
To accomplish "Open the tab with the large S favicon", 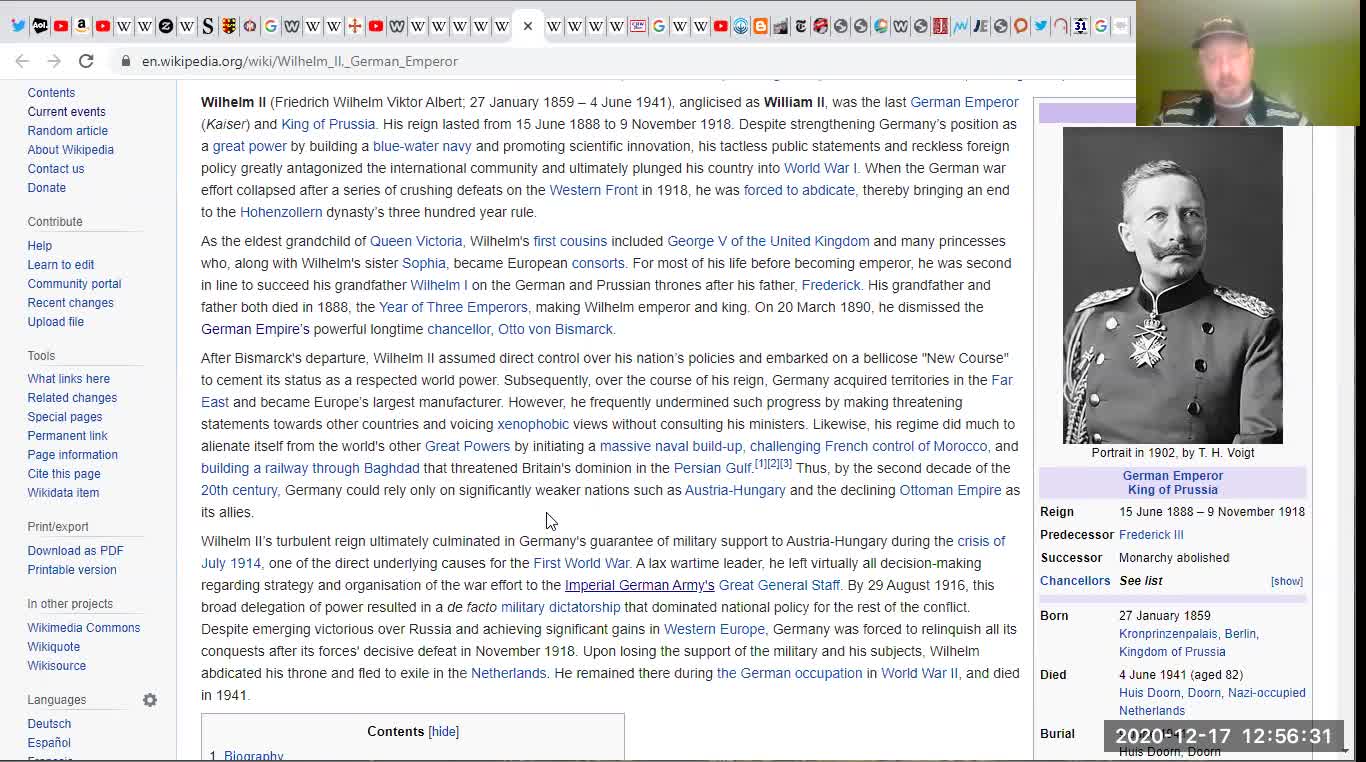I will pos(208,26).
